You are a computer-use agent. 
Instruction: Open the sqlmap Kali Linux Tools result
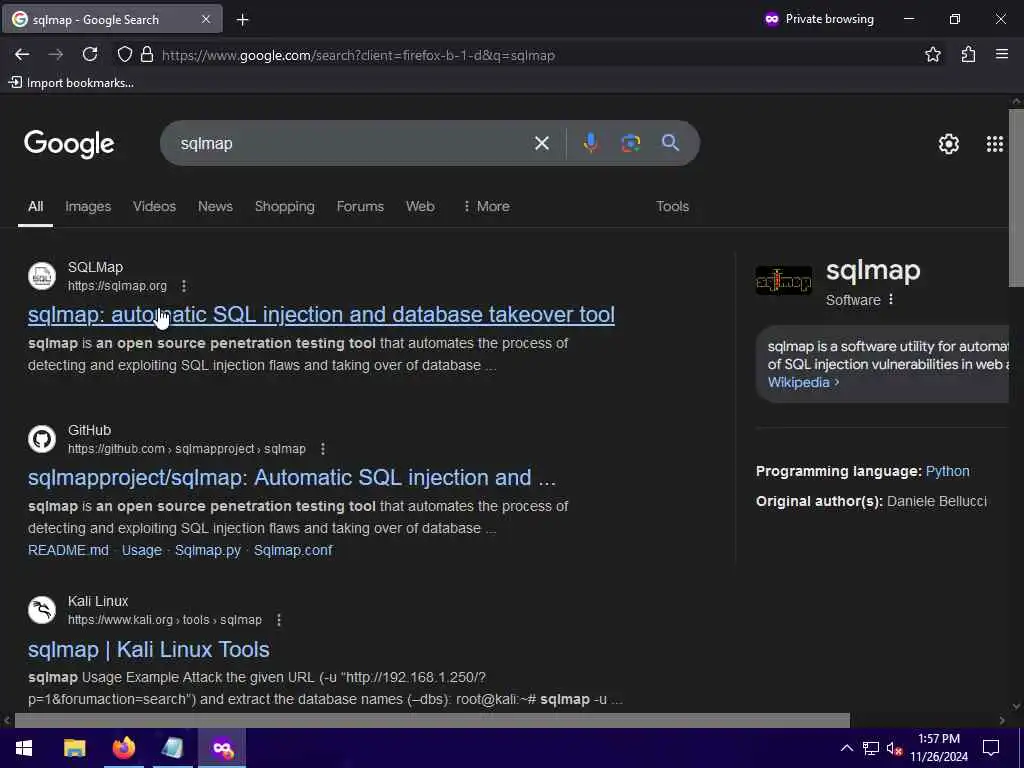[149, 650]
